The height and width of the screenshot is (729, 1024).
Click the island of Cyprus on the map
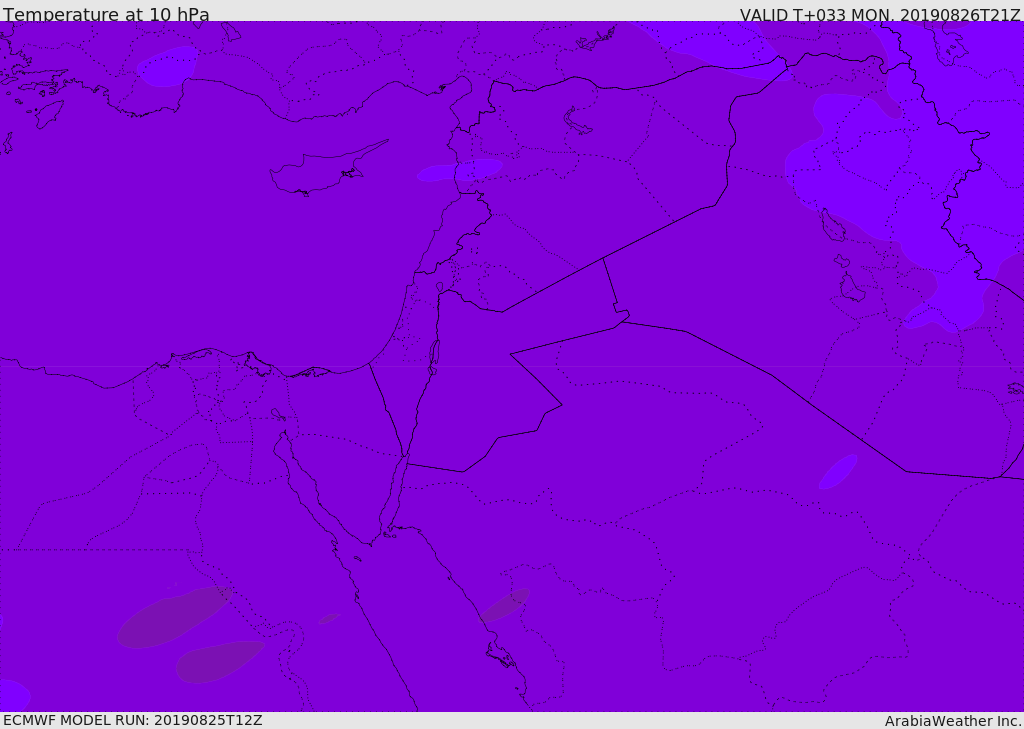[x=327, y=169]
